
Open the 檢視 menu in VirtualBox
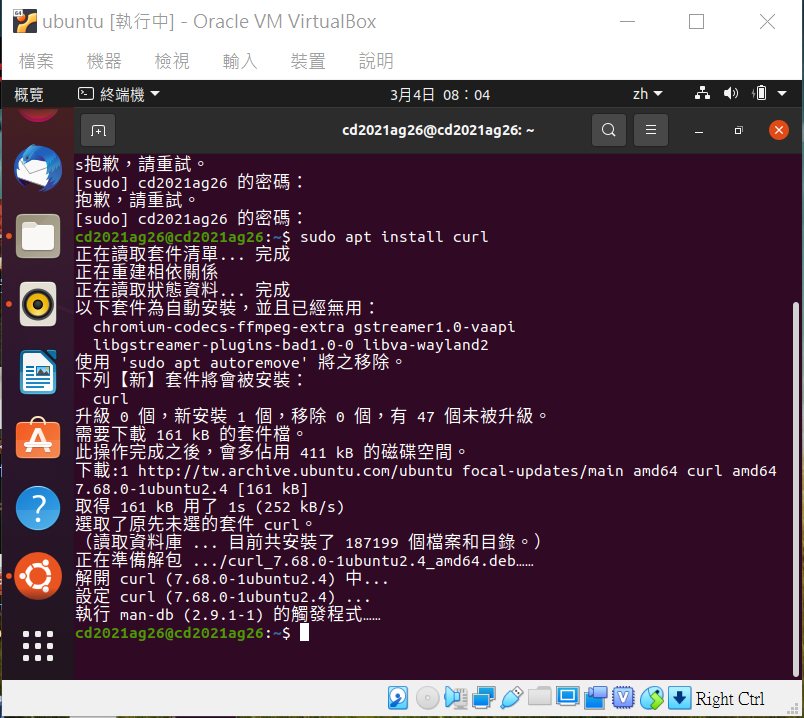(172, 61)
